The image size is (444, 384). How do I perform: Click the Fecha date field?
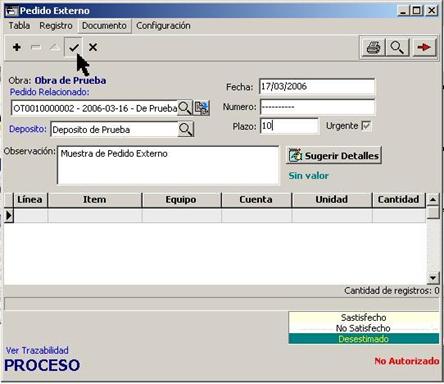(317, 87)
